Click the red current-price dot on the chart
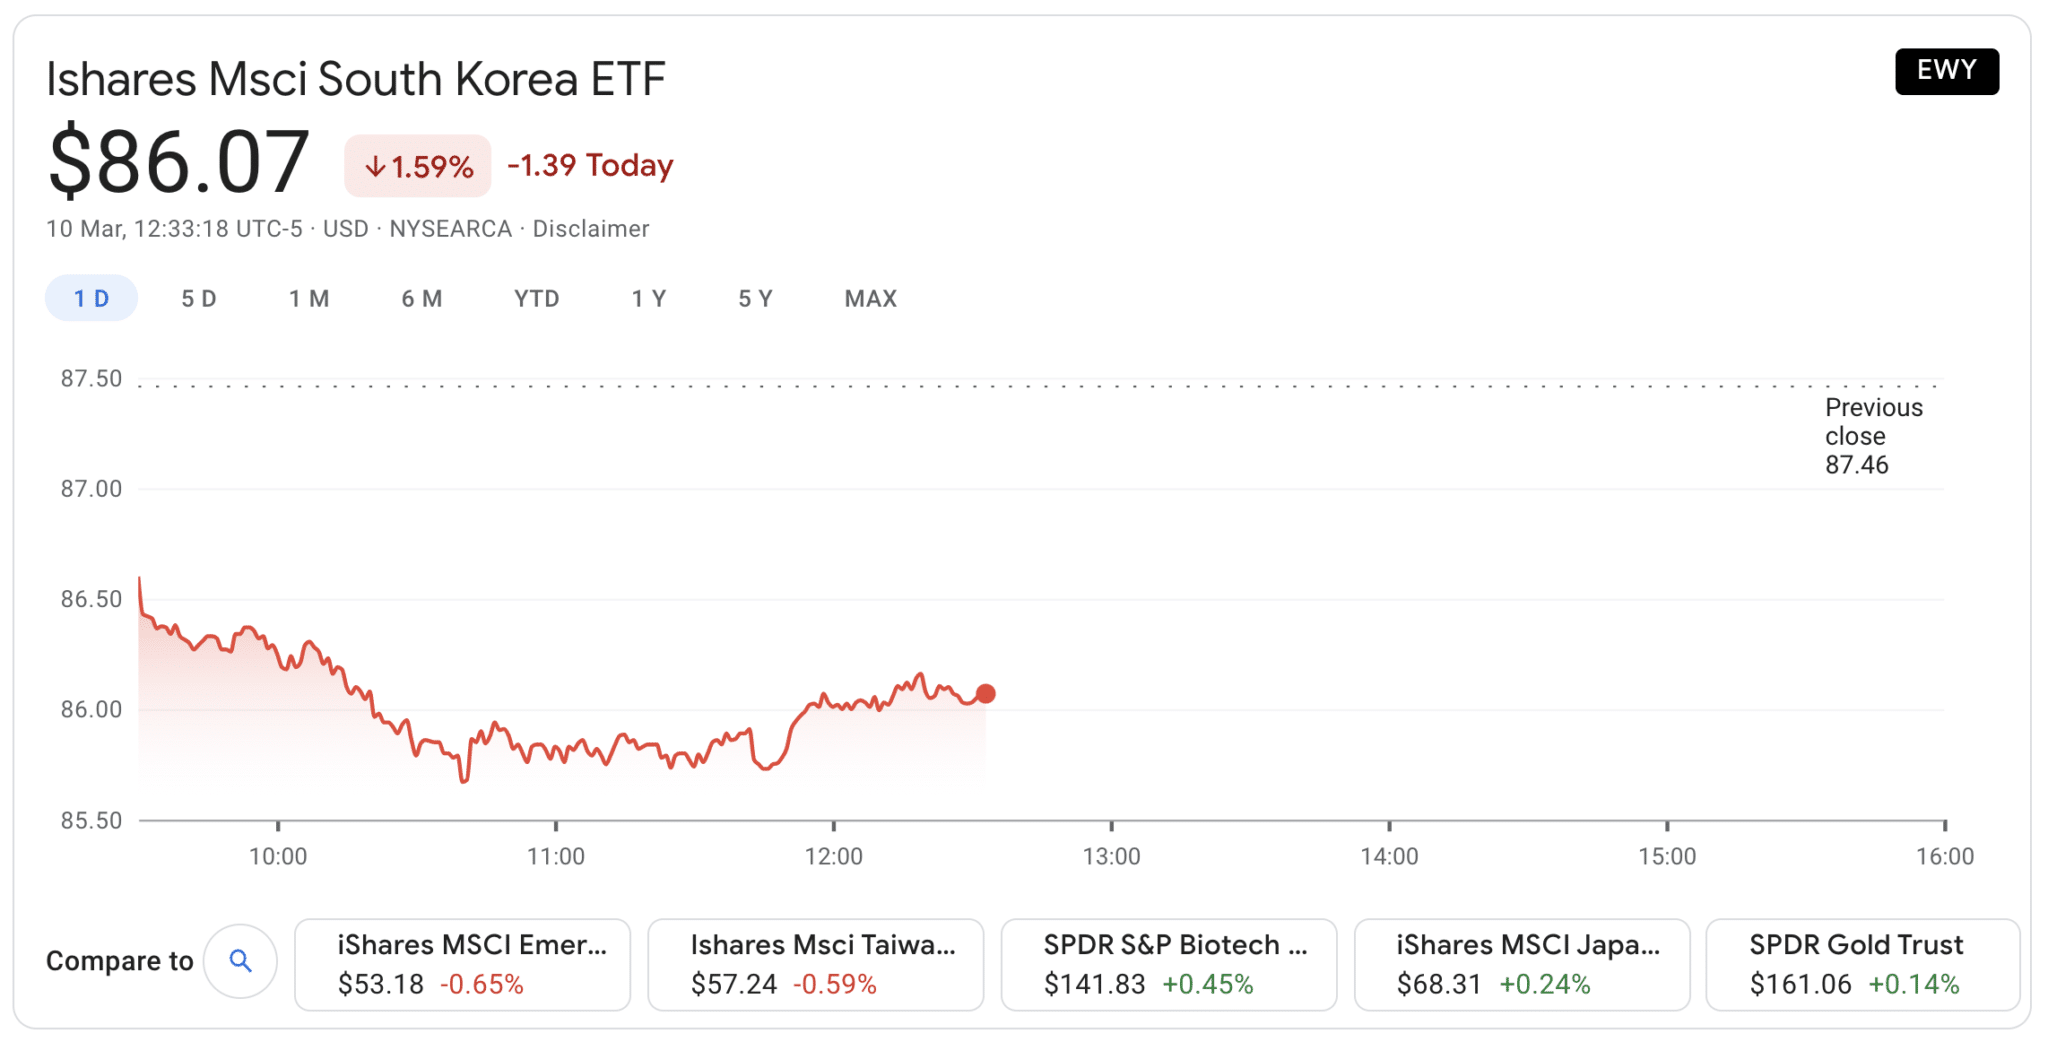This screenshot has width=2048, height=1042. [x=986, y=693]
